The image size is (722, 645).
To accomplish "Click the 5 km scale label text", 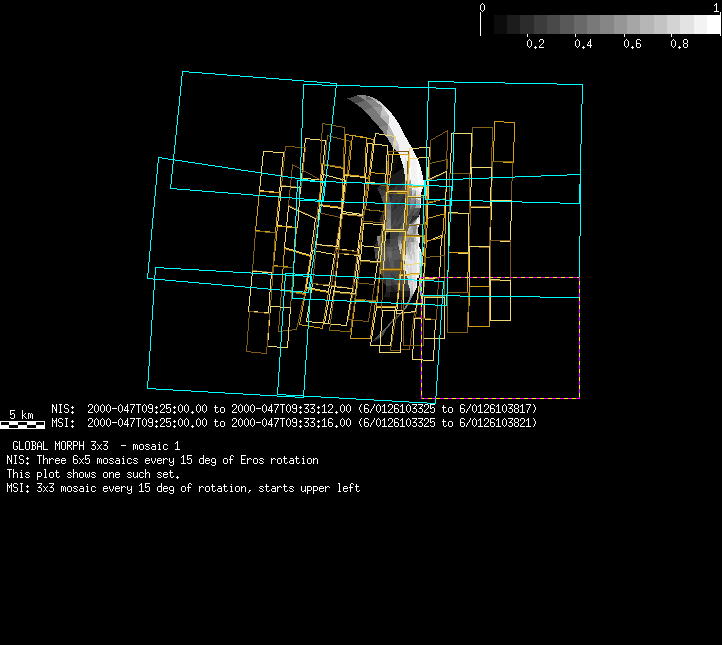I will pos(21,414).
